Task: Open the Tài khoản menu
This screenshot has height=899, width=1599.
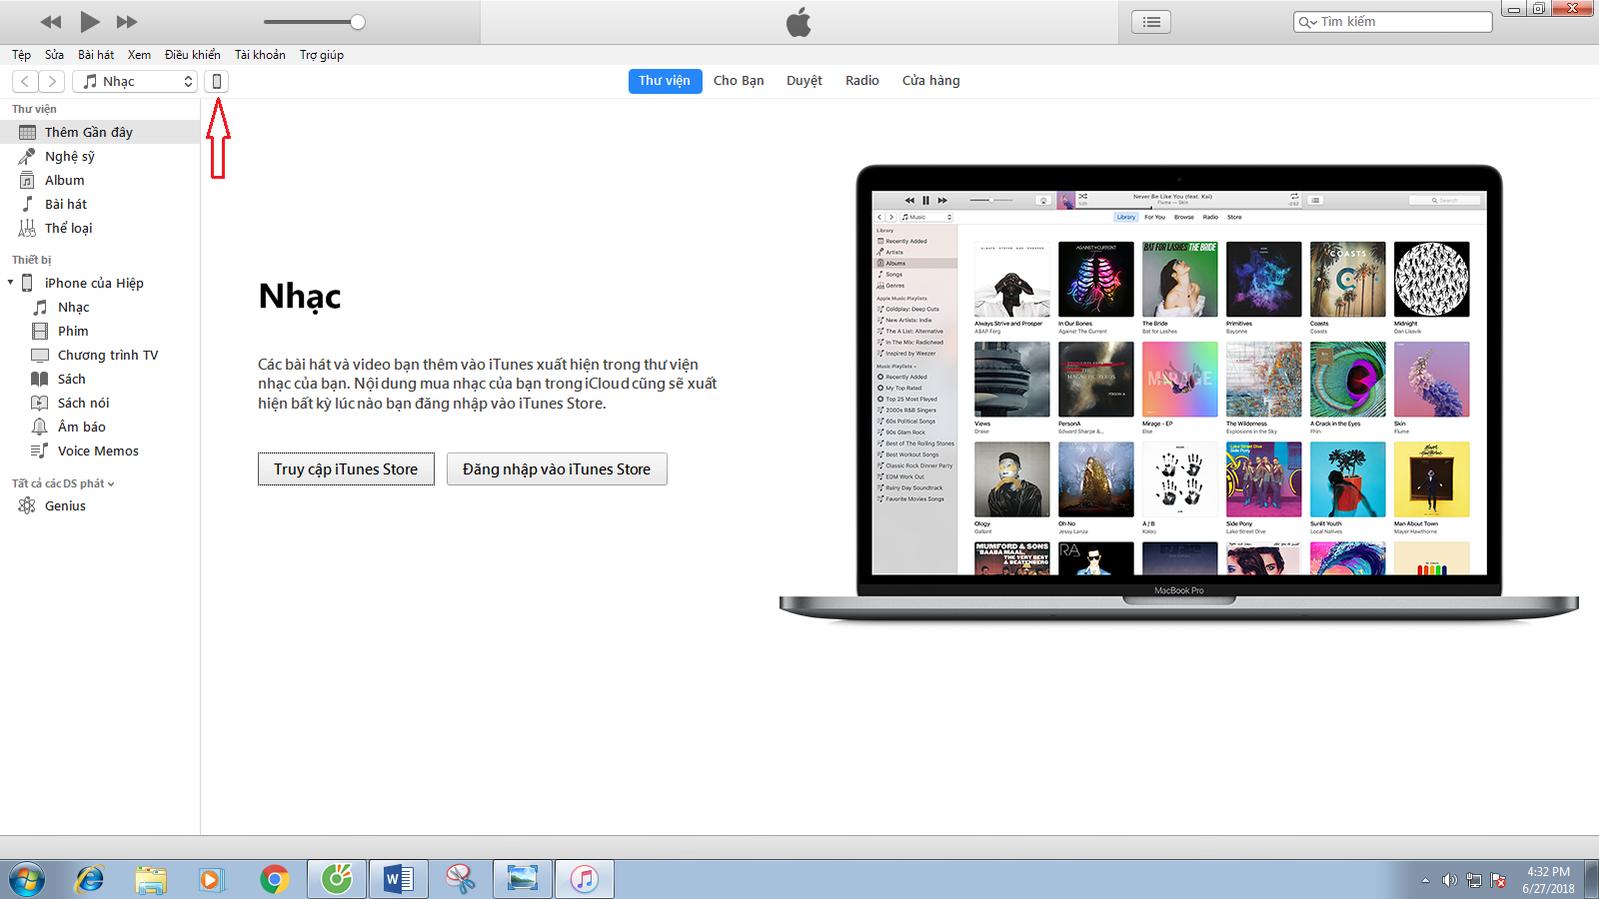Action: click(x=260, y=55)
